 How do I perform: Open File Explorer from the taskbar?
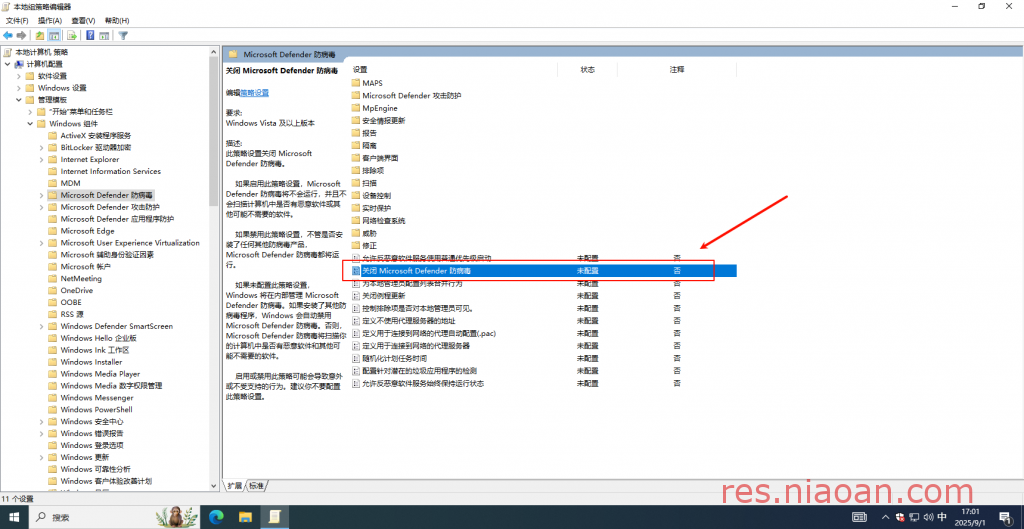pyautogui.click(x=245, y=517)
